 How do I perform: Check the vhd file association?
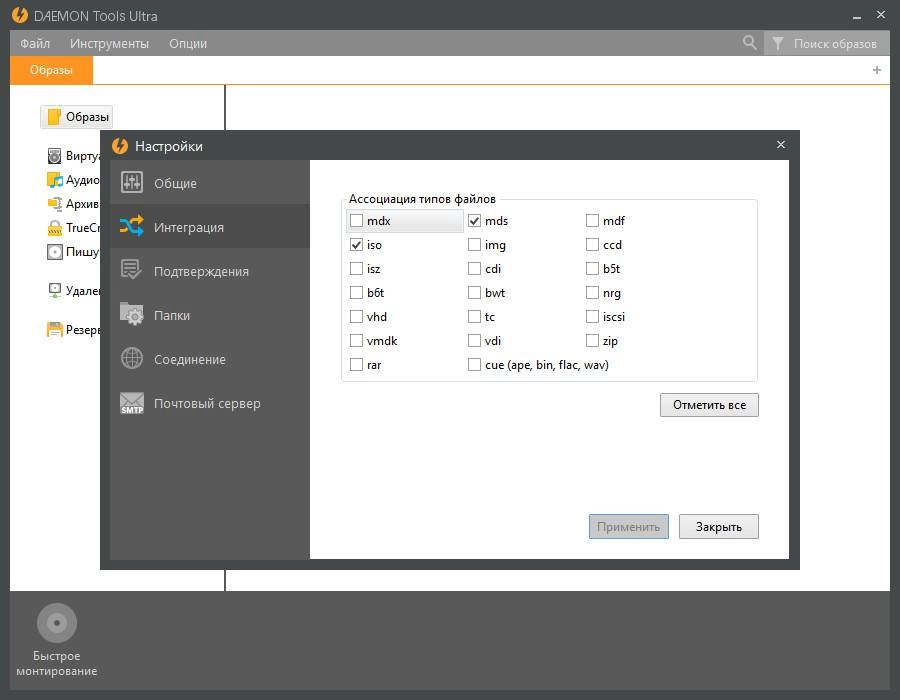(356, 317)
